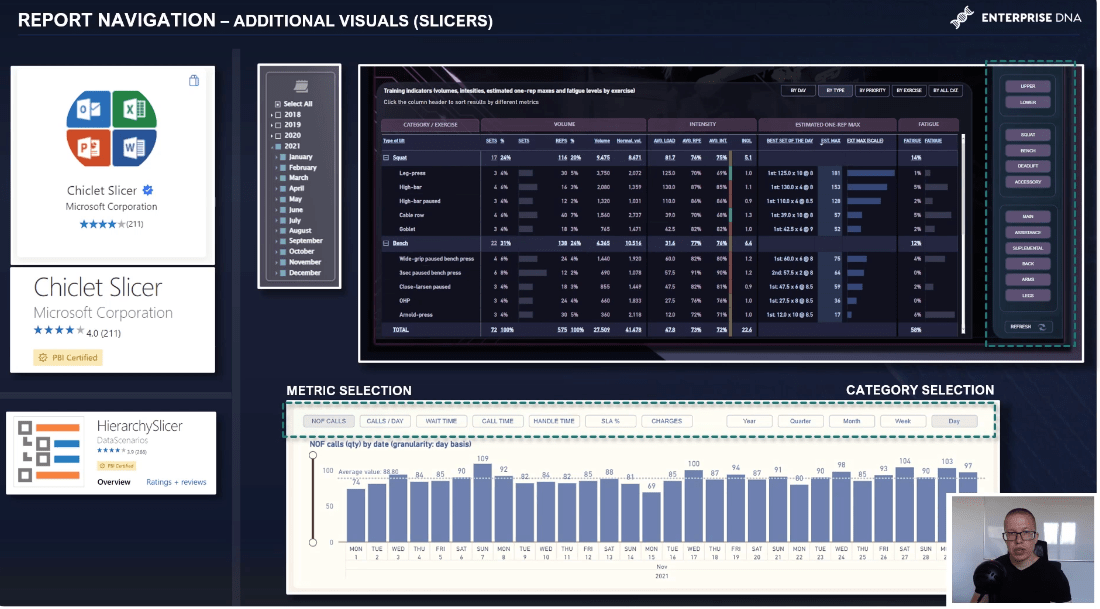Click the shopping bag icon on Chiclet card
Image resolution: width=1100 pixels, height=609 pixels.
[x=194, y=82]
